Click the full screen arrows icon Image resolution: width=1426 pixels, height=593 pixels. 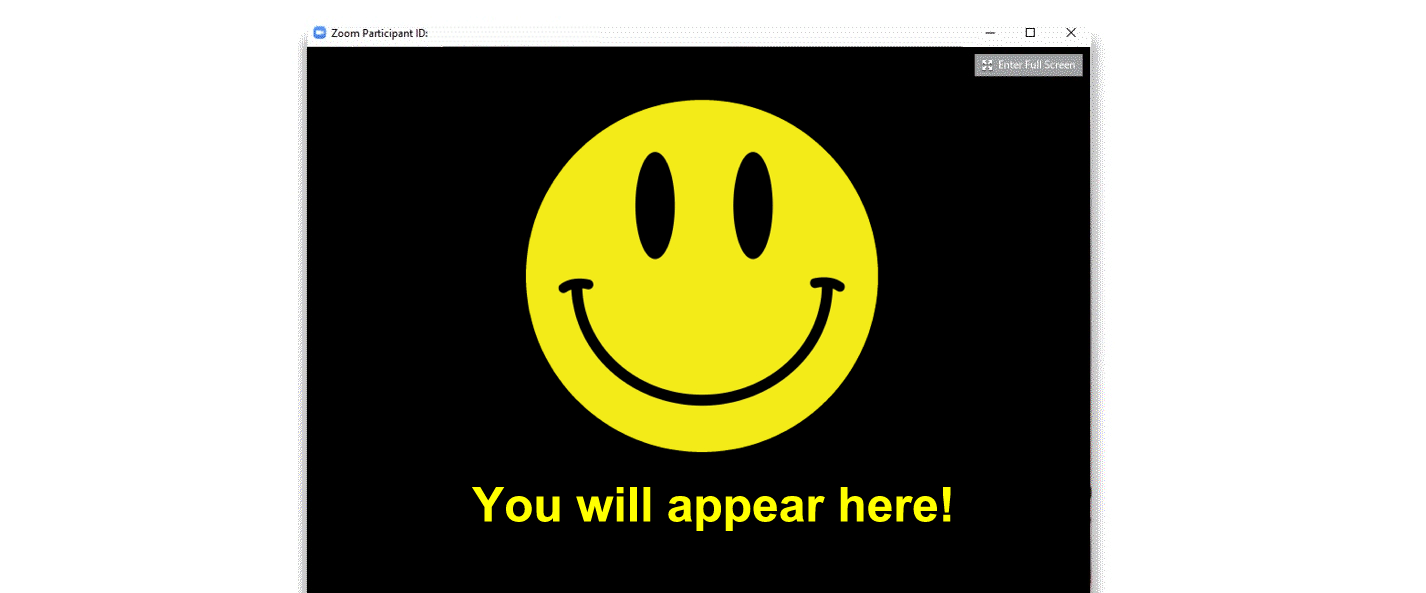(x=987, y=65)
